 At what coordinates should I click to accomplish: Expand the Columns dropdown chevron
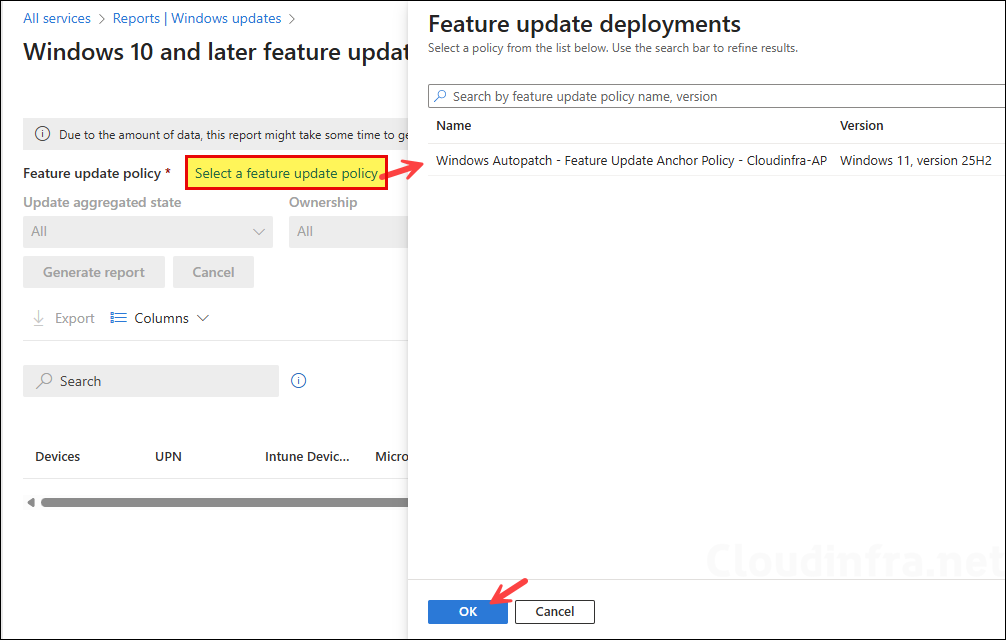[203, 317]
